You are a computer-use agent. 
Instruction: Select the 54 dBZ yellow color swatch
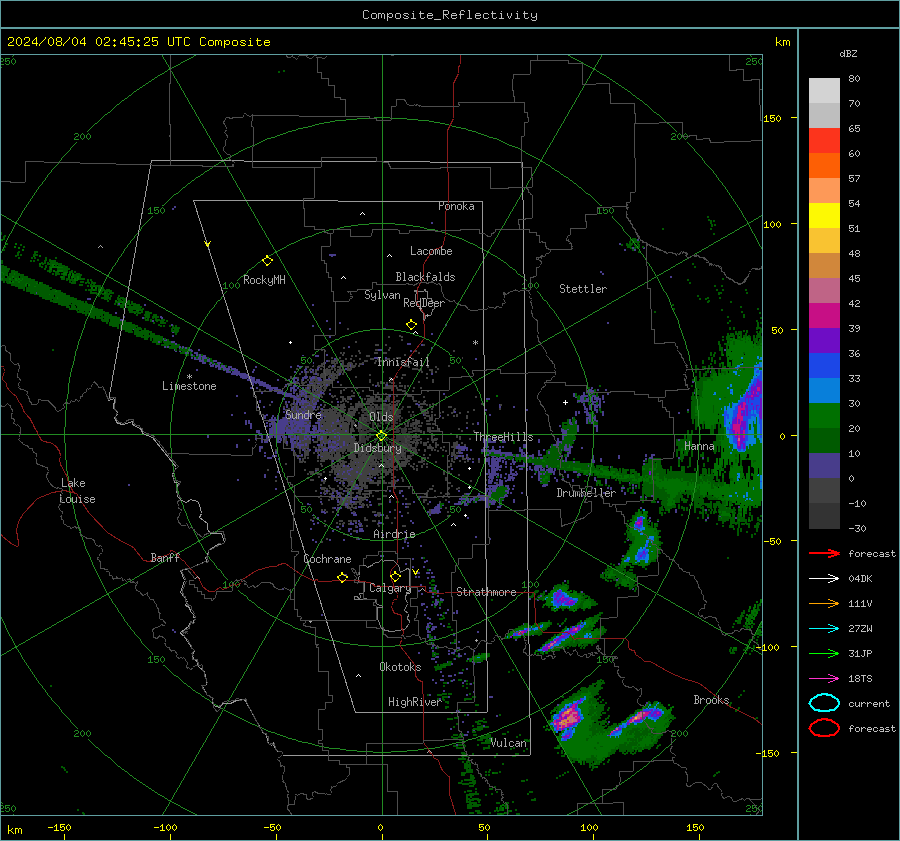point(824,216)
